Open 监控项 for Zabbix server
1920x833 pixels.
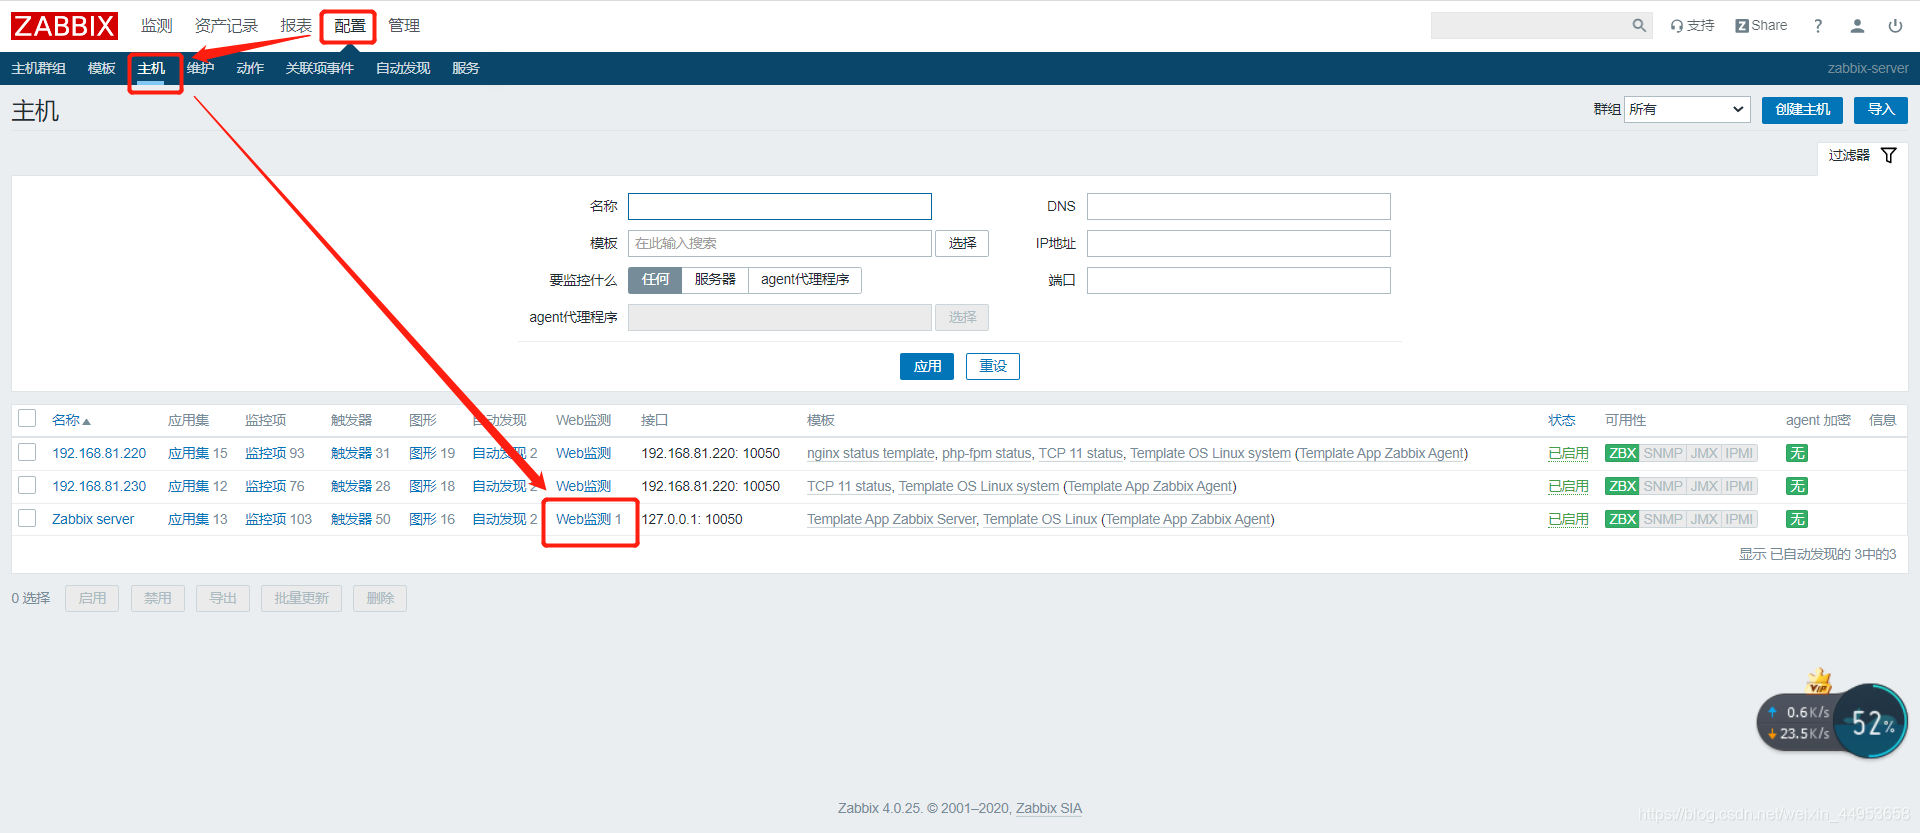pyautogui.click(x=265, y=520)
